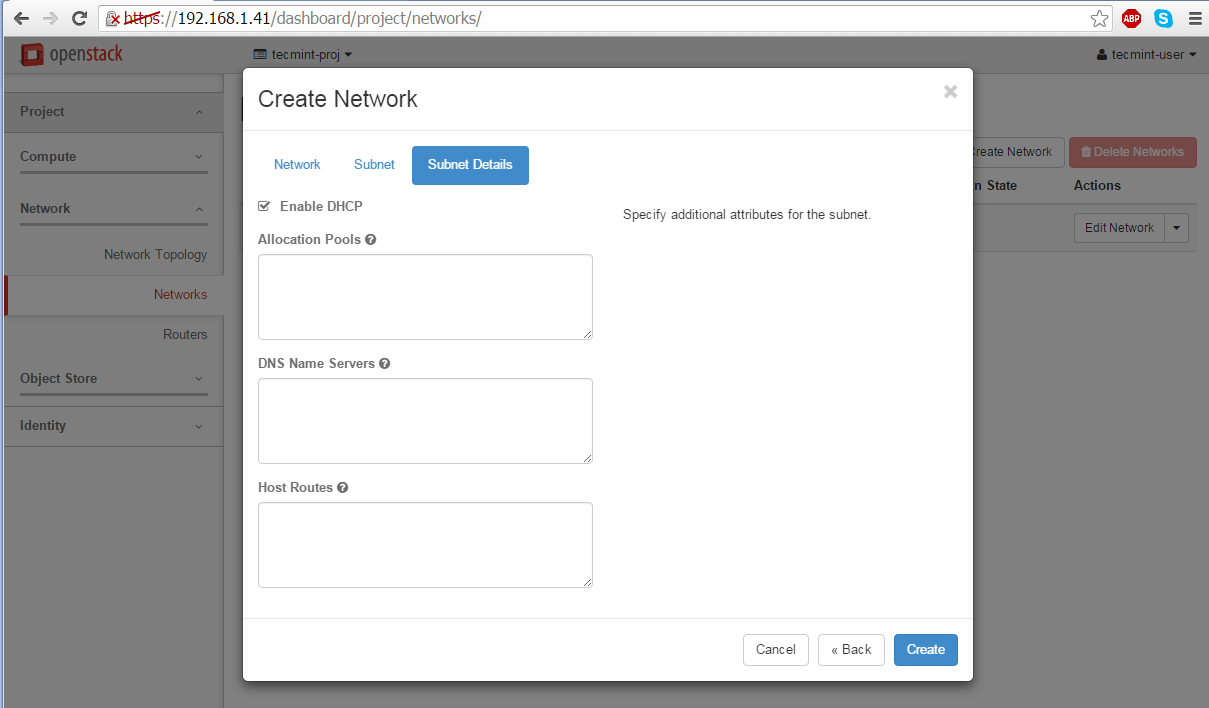This screenshot has width=1209, height=708.
Task: Open the tecmint-user account dropdown
Action: (1147, 55)
